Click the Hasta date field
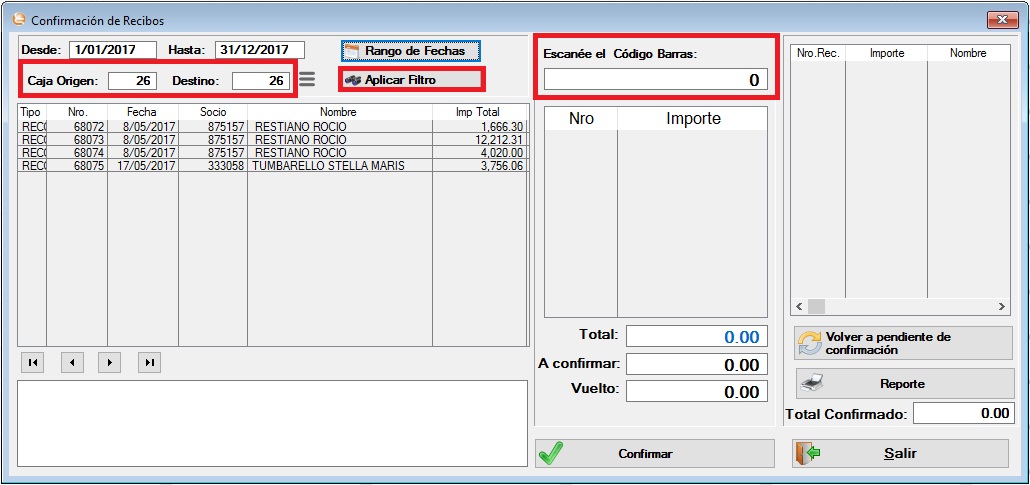 (x=259, y=50)
